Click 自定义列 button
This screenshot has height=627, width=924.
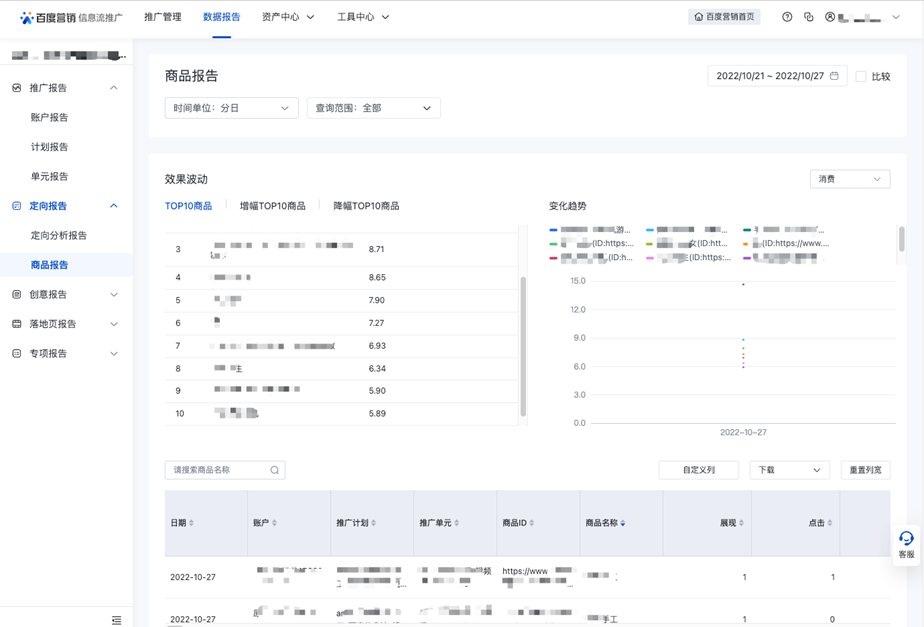click(698, 470)
